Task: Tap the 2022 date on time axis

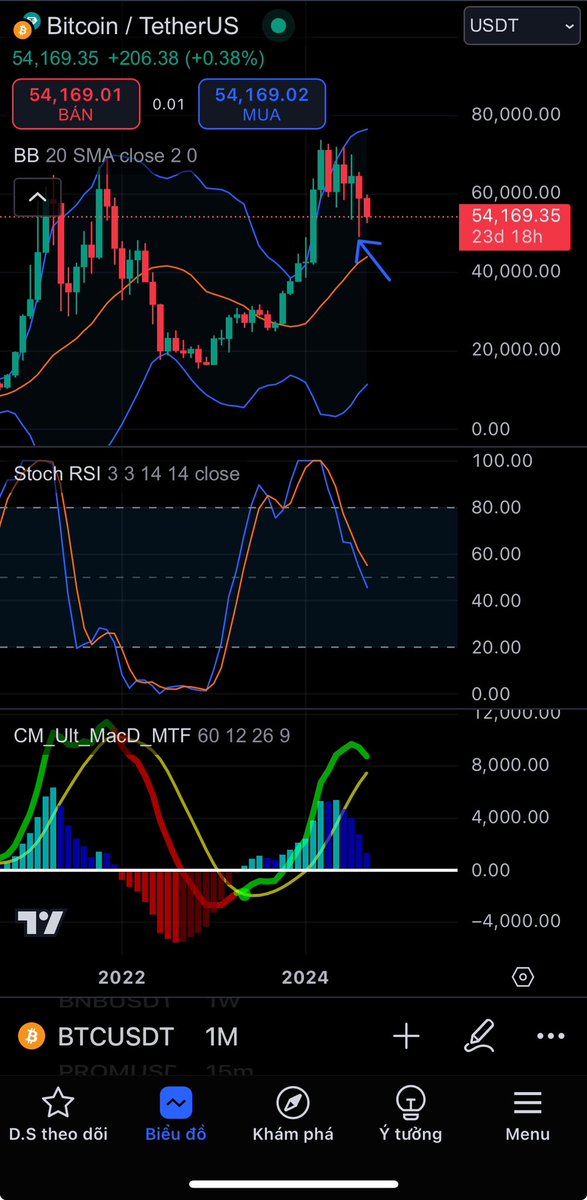Action: pyautogui.click(x=122, y=977)
